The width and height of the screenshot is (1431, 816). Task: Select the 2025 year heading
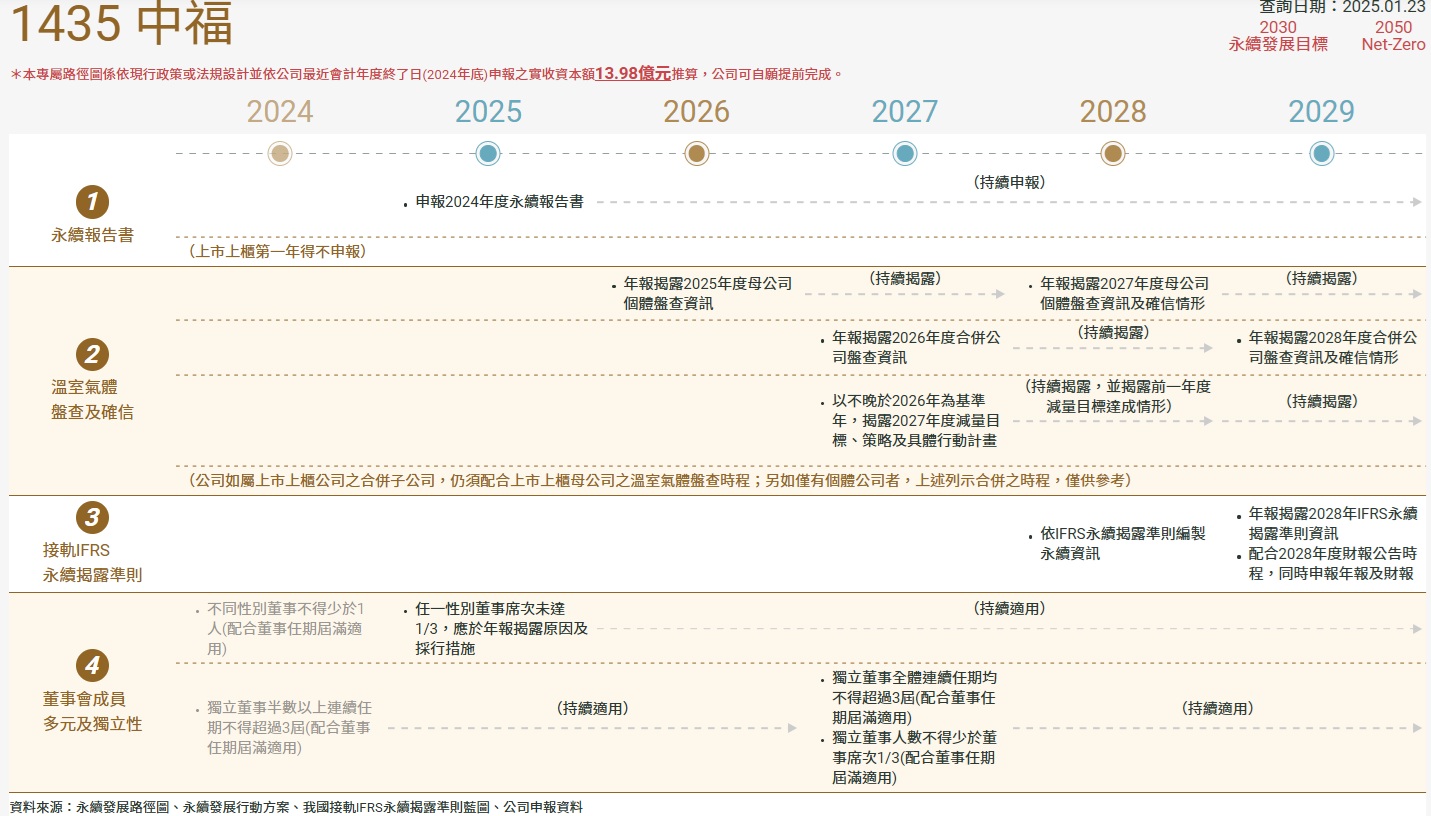[x=488, y=111]
